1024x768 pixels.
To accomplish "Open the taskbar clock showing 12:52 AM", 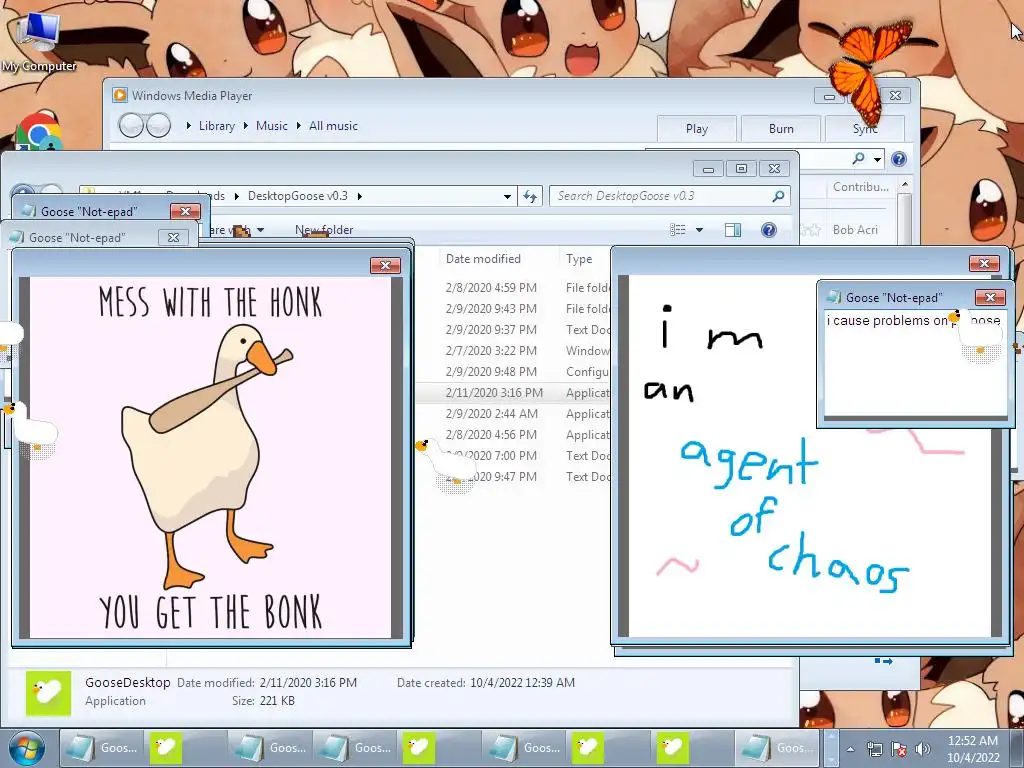I will pyautogui.click(x=972, y=748).
